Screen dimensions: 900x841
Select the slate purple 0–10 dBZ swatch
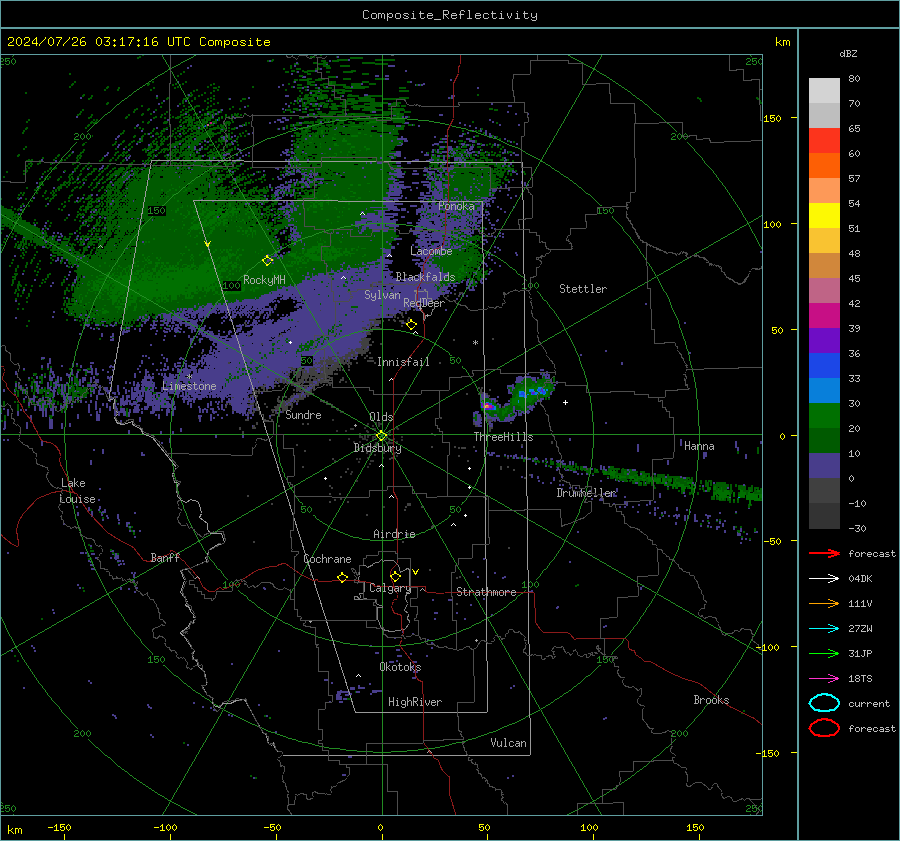click(x=824, y=465)
